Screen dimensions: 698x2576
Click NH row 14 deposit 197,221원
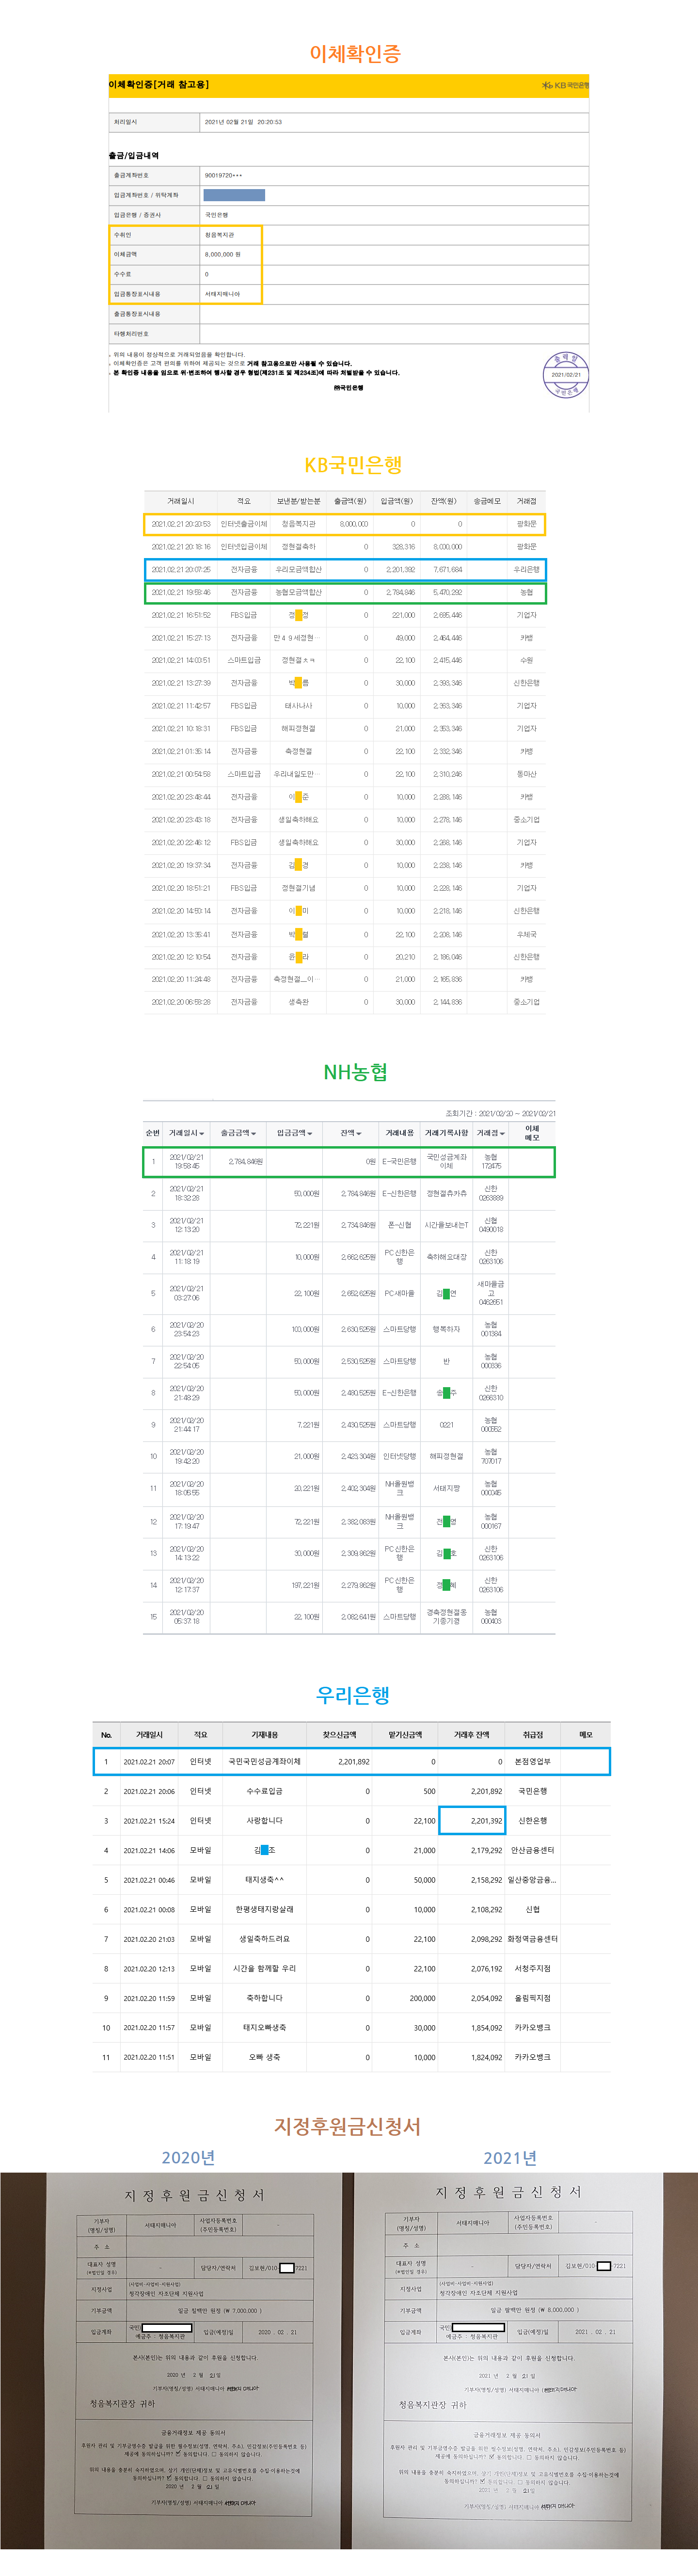pos(305,1585)
